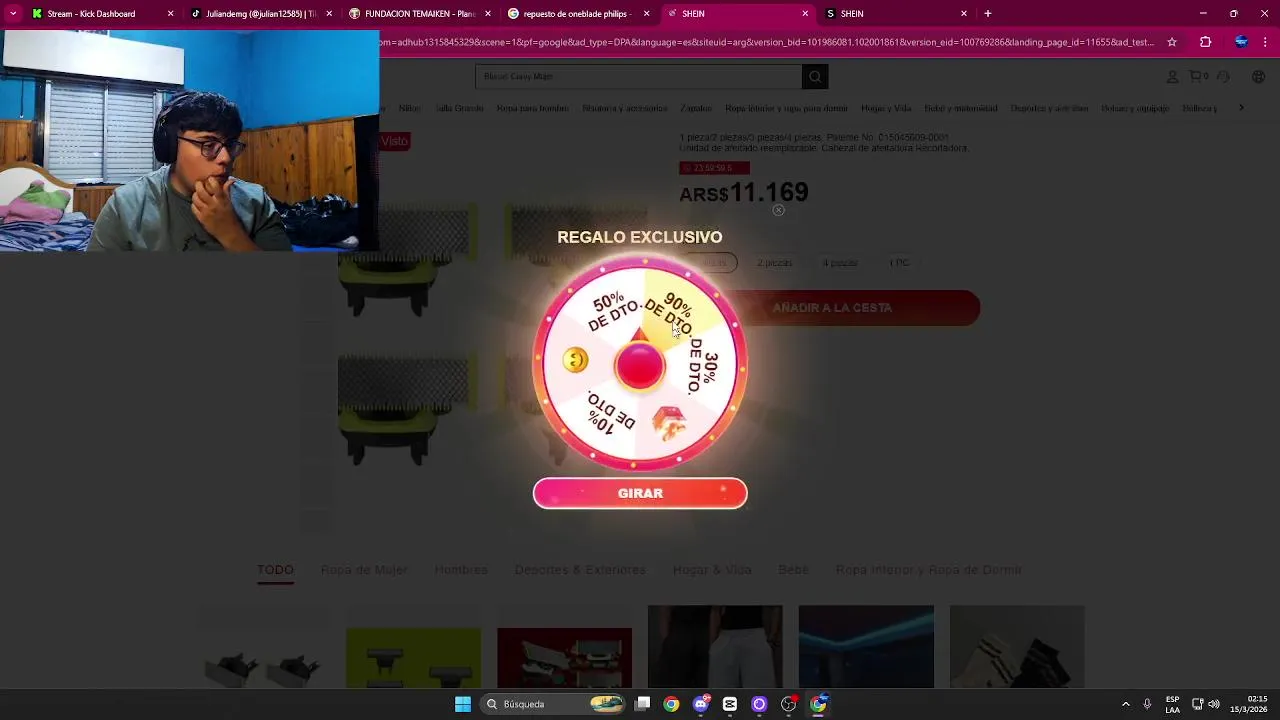Click the microphone tray icon

(1147, 704)
